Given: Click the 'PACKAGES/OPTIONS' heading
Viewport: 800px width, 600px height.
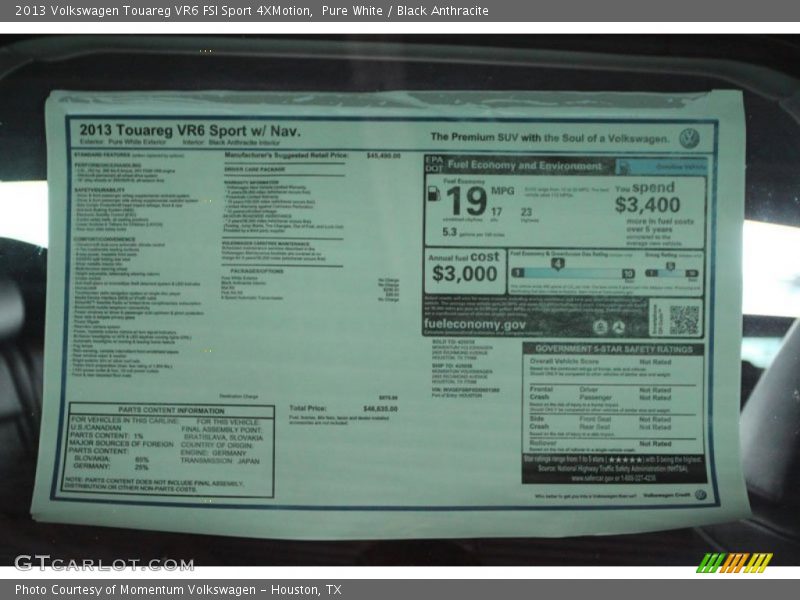Looking at the screenshot, I should point(257,271).
